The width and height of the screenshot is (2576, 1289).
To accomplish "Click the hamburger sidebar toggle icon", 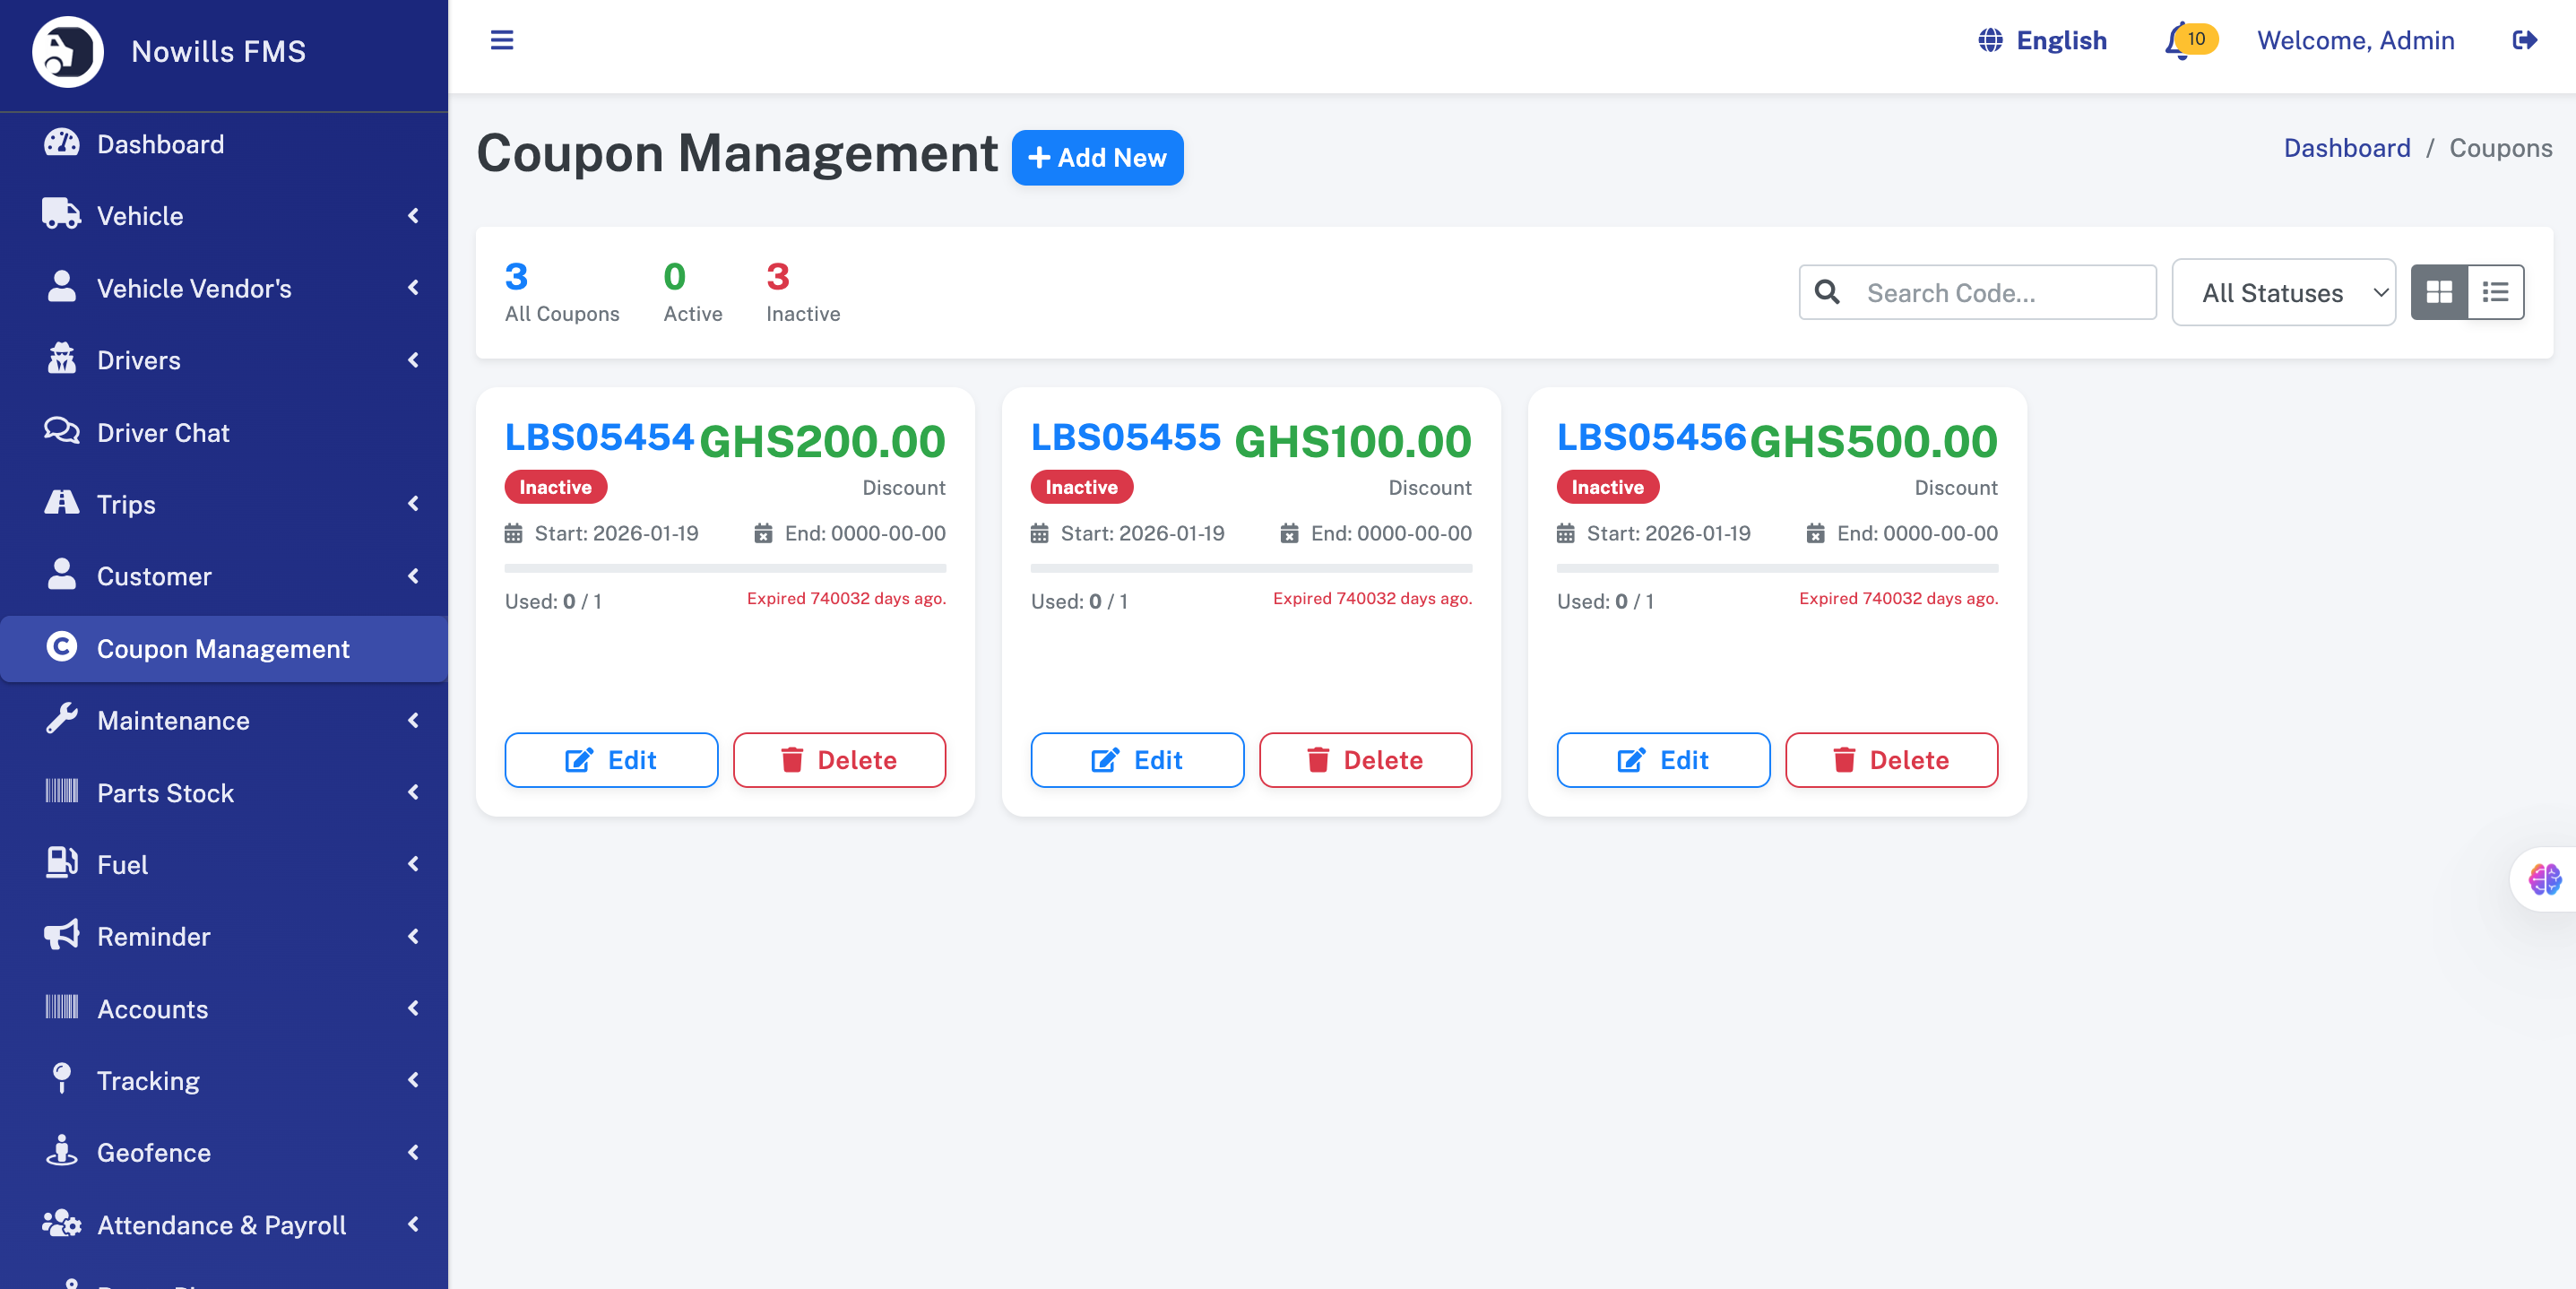I will (502, 40).
